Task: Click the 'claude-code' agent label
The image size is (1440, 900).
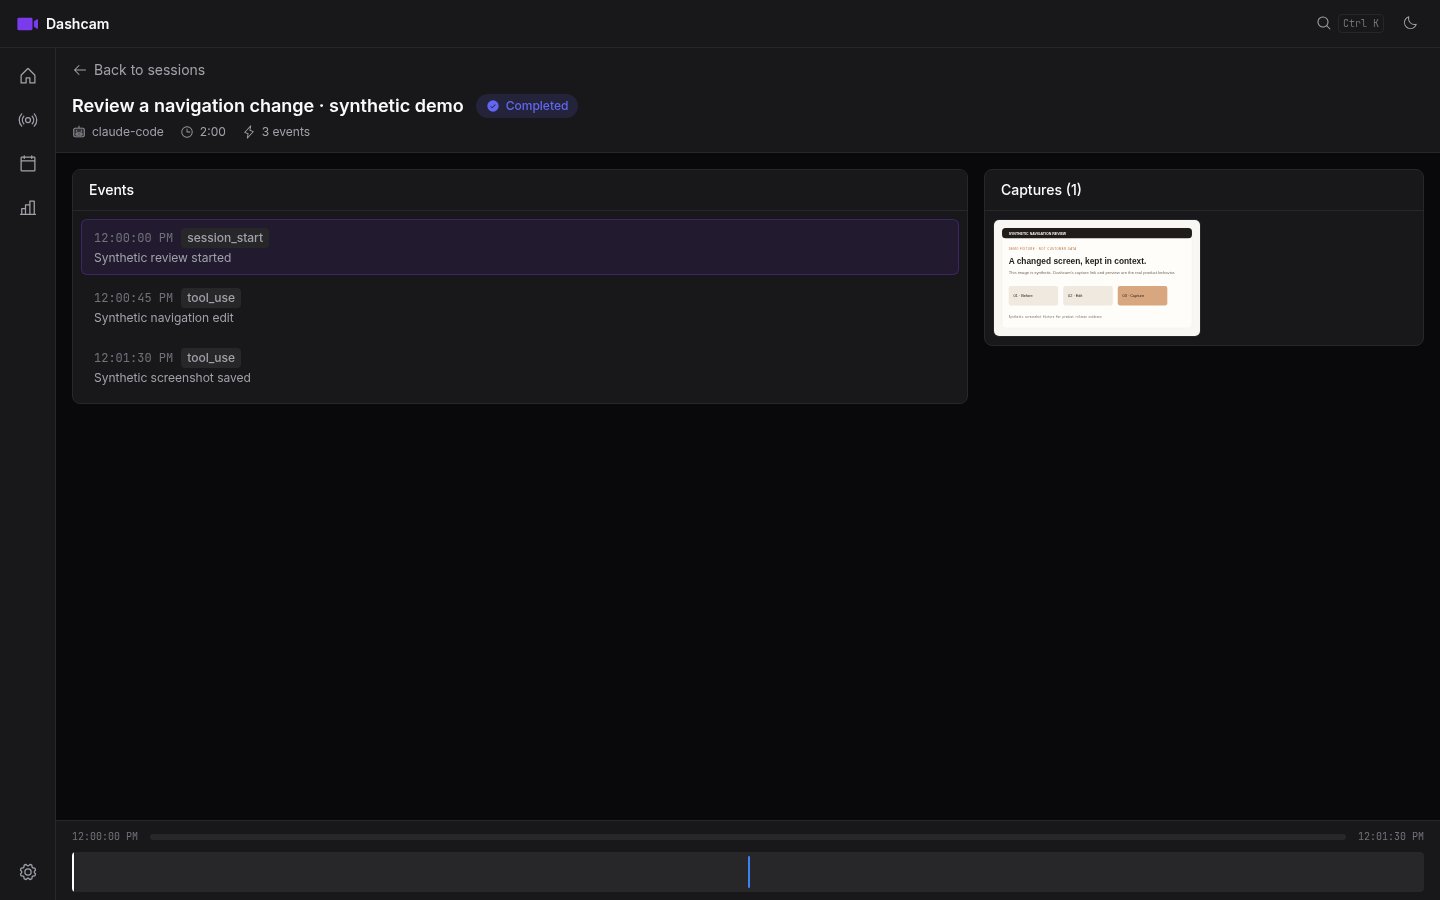Action: [127, 132]
